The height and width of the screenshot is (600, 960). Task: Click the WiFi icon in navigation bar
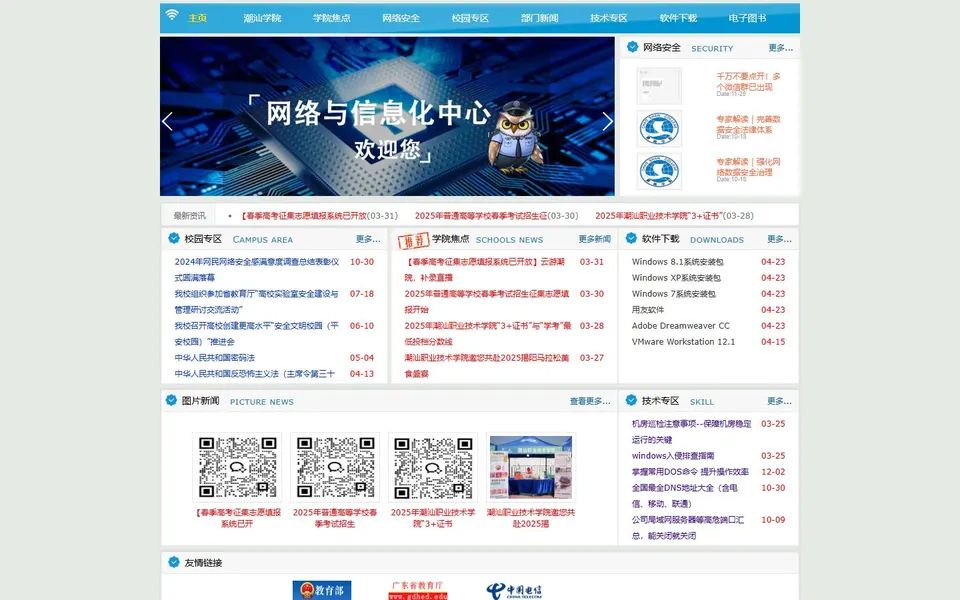click(172, 14)
